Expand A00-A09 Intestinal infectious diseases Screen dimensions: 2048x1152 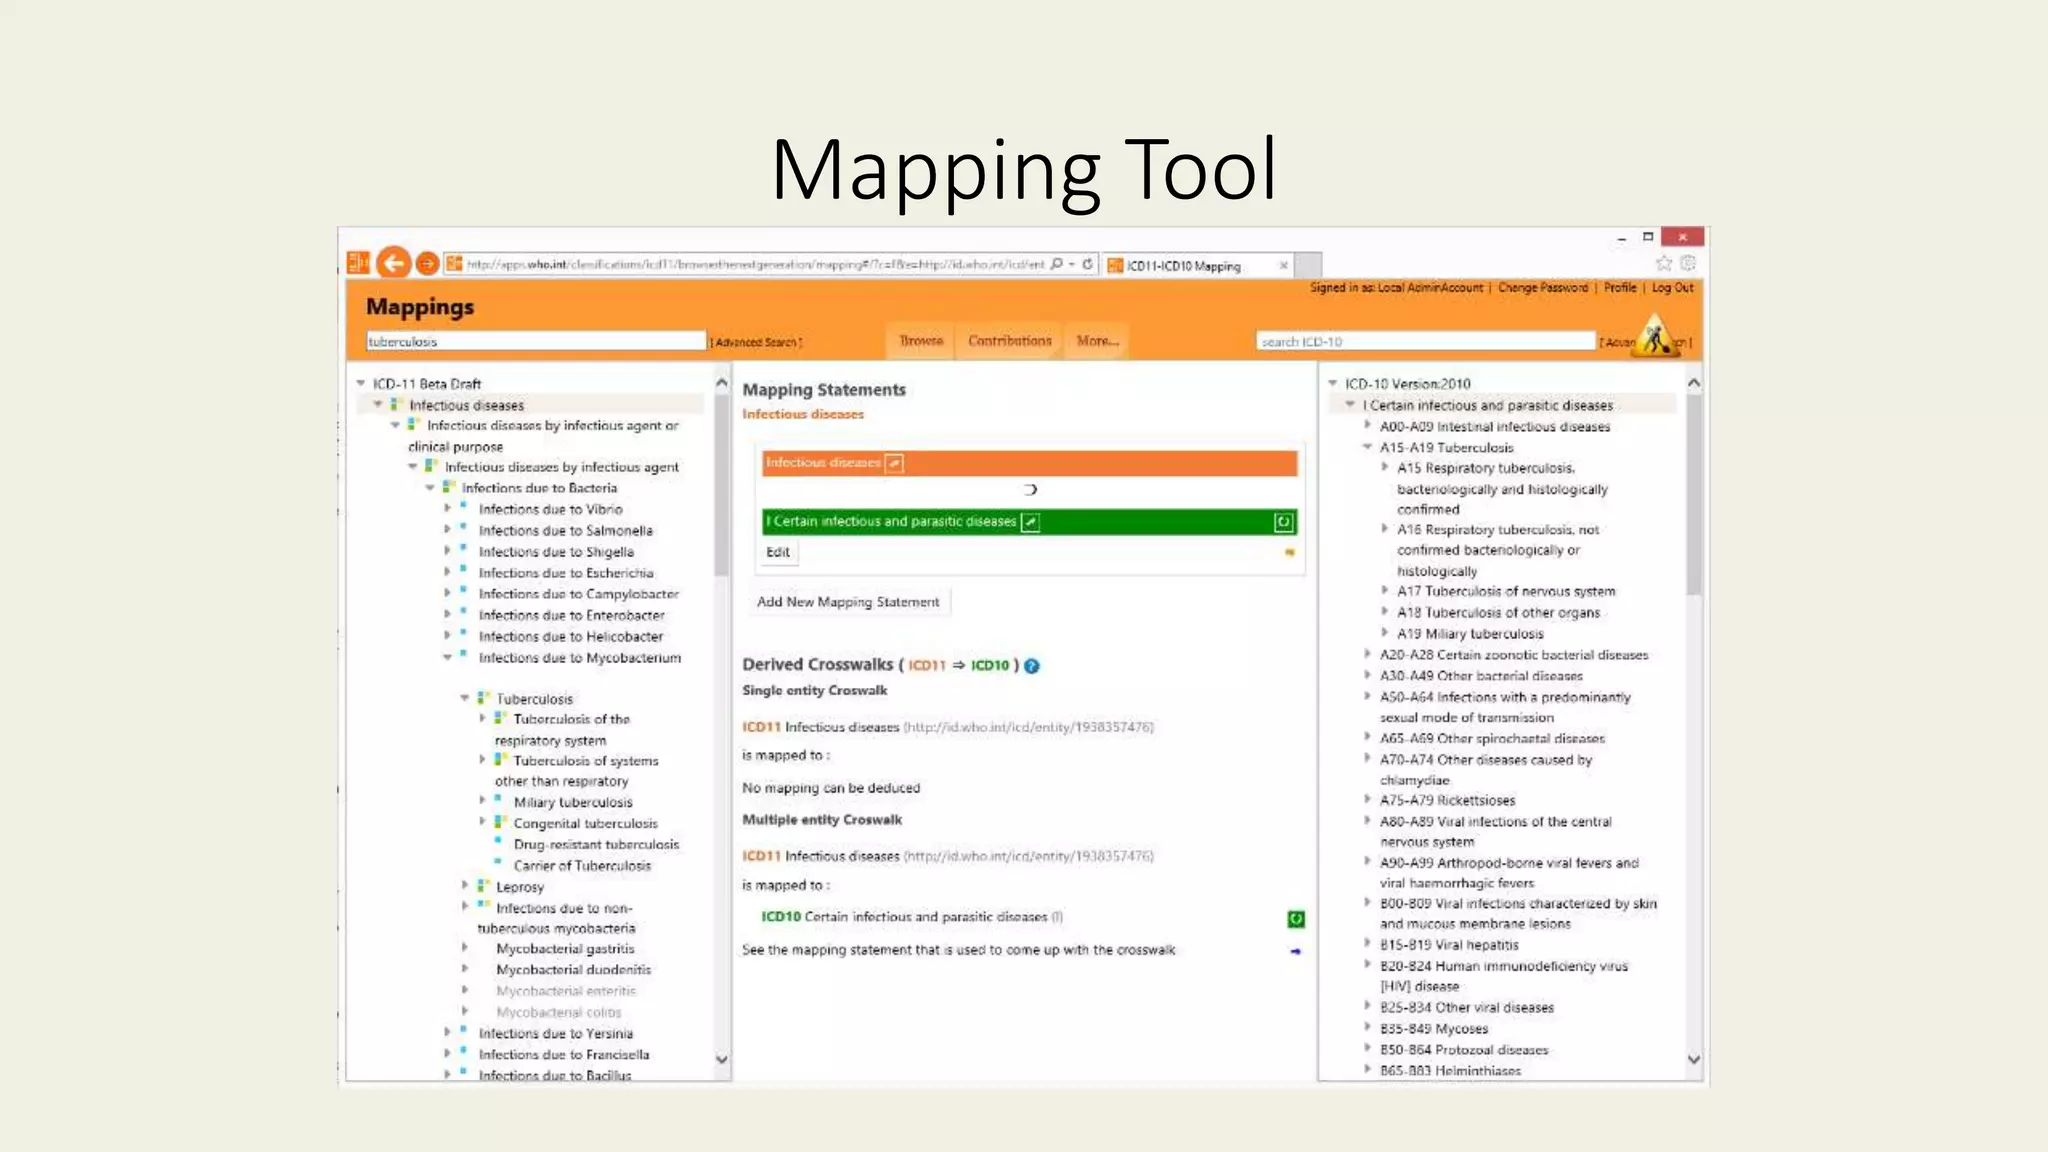coord(1367,425)
